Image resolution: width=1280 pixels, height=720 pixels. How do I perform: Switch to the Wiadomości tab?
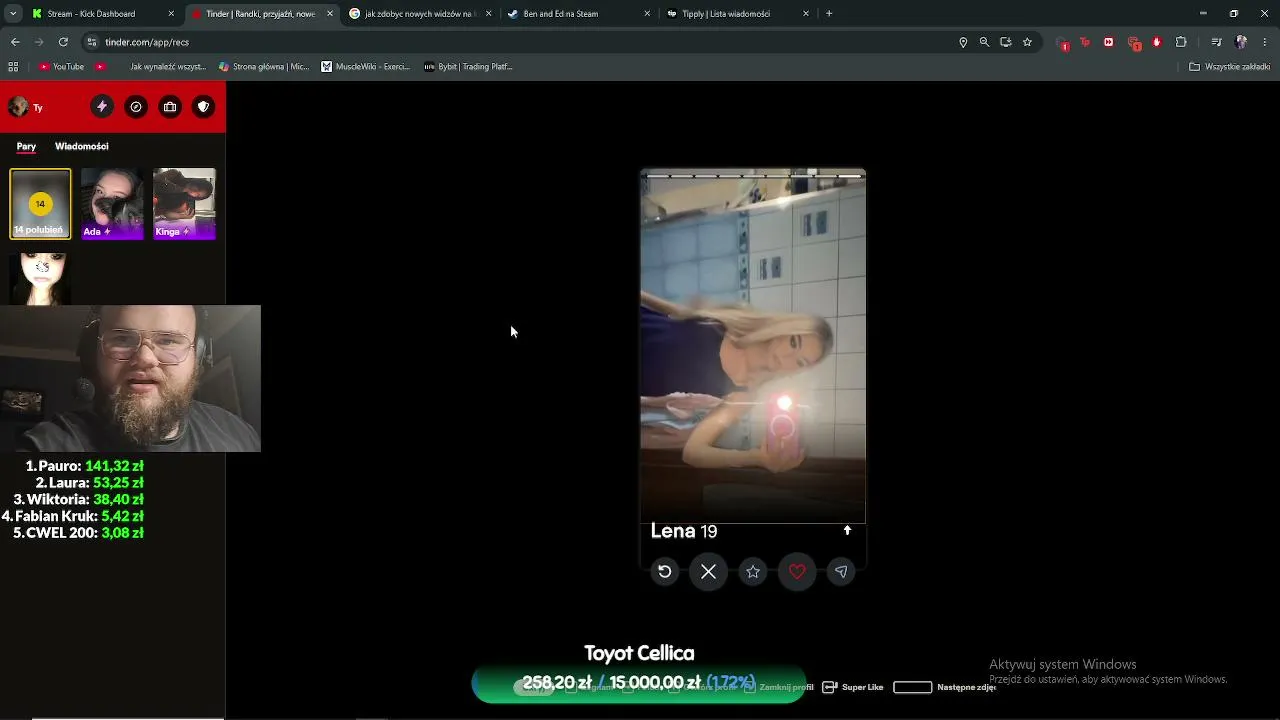82,146
